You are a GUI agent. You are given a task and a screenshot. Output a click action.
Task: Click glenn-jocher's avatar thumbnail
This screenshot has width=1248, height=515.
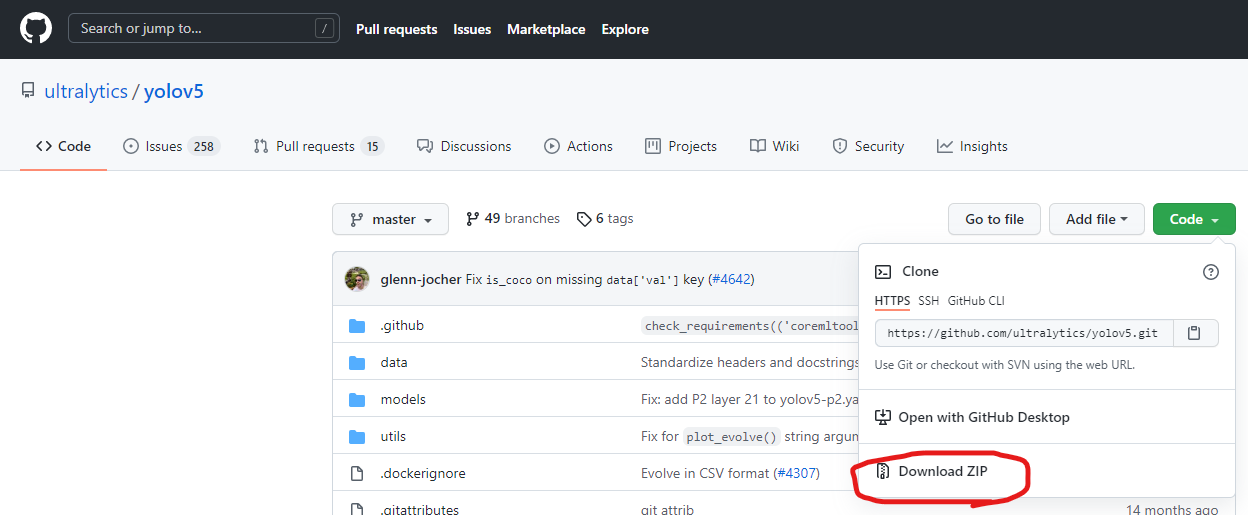(357, 279)
